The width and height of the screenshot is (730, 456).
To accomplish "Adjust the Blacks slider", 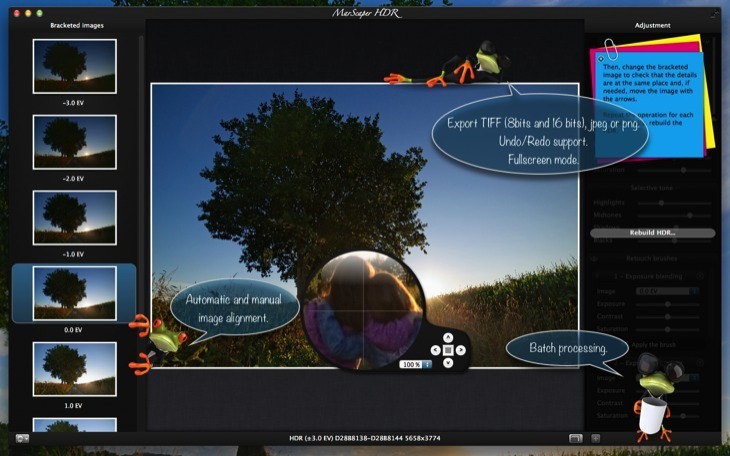I will click(x=674, y=241).
